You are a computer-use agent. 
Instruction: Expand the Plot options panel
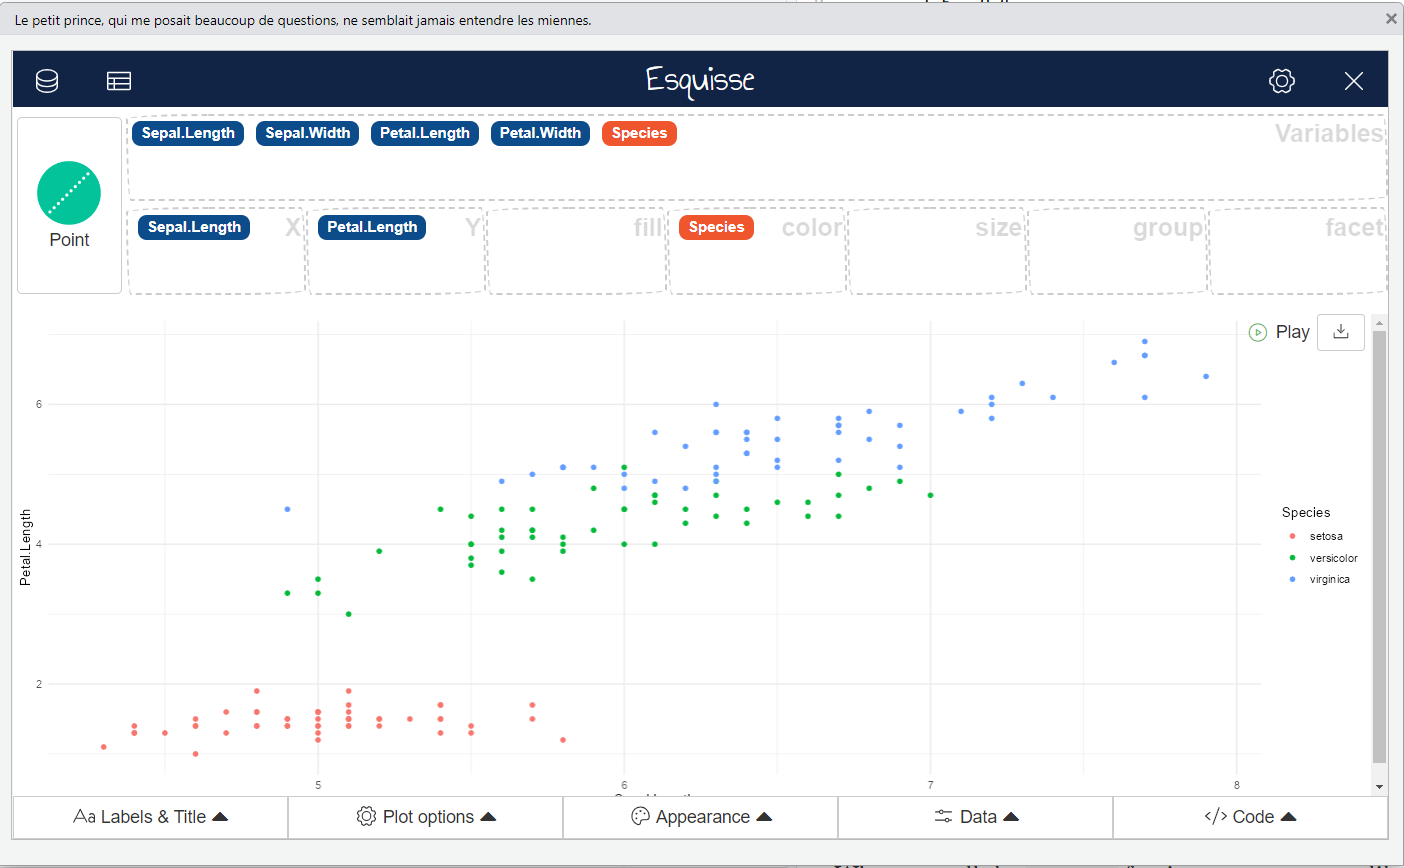point(426,817)
